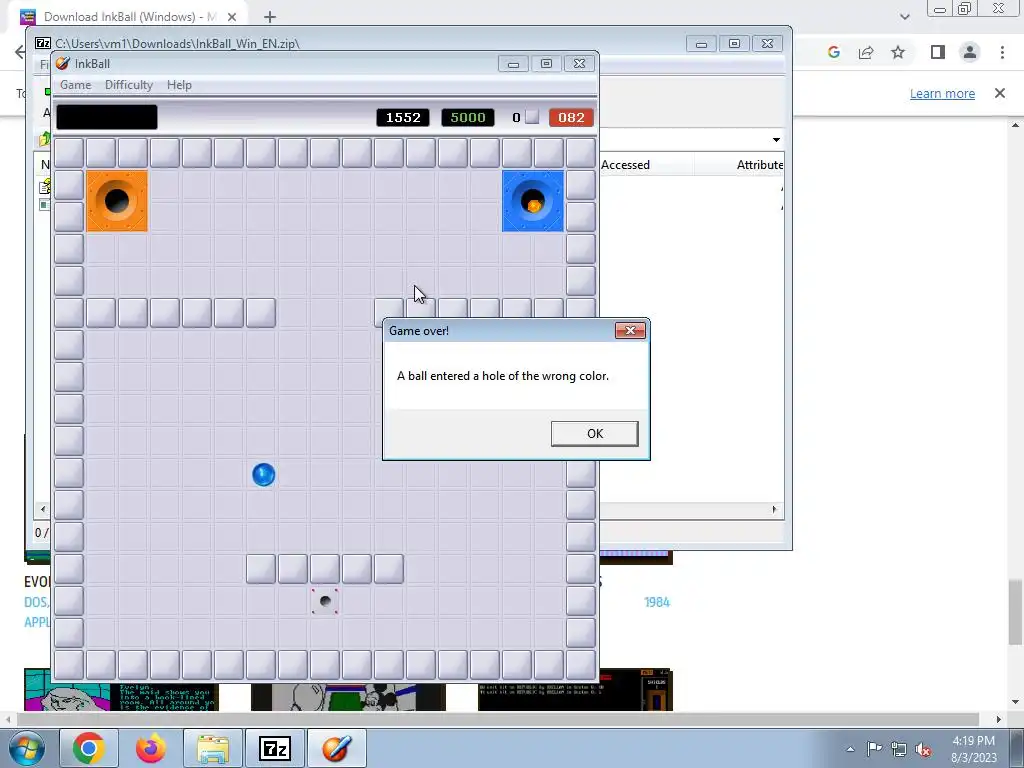Click 7-Zip horizontal scrollbar right arrow
Screen dimensions: 1024x768
pyautogui.click(x=775, y=509)
